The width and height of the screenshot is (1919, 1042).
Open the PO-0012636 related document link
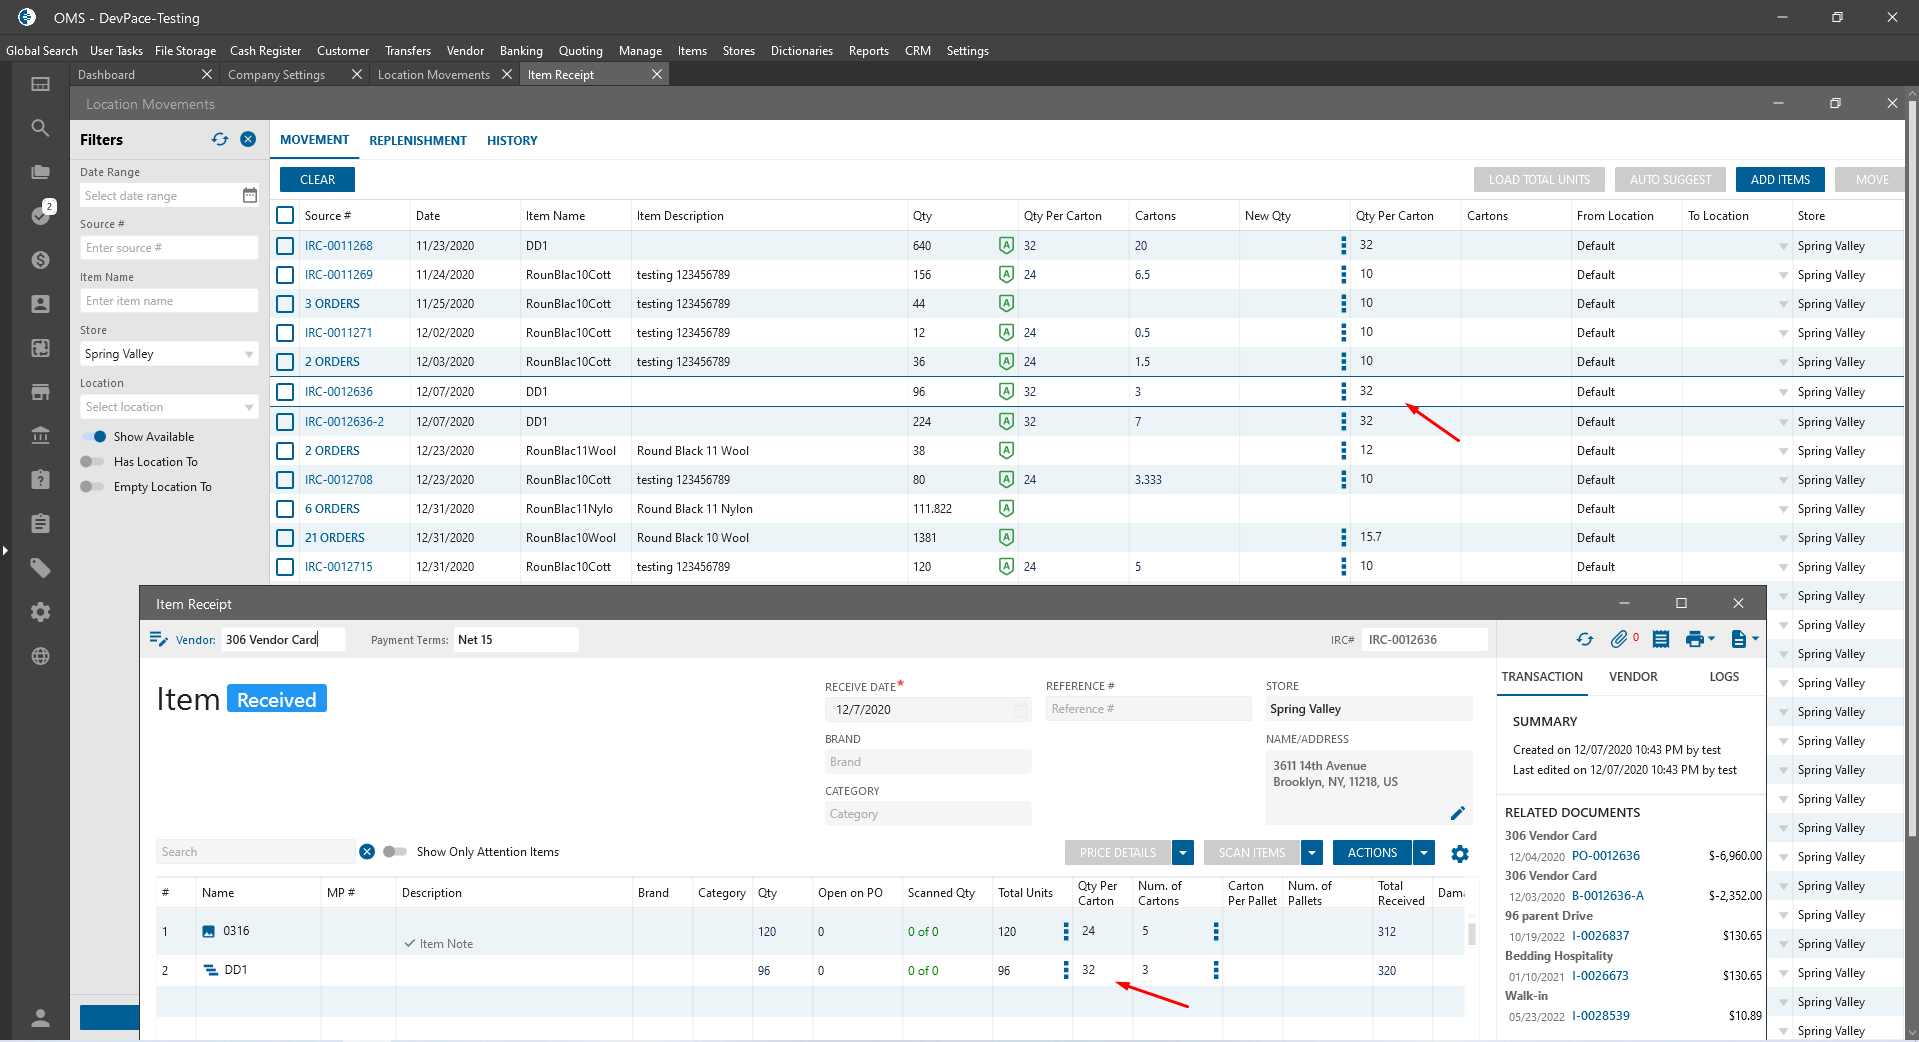[x=1605, y=856]
